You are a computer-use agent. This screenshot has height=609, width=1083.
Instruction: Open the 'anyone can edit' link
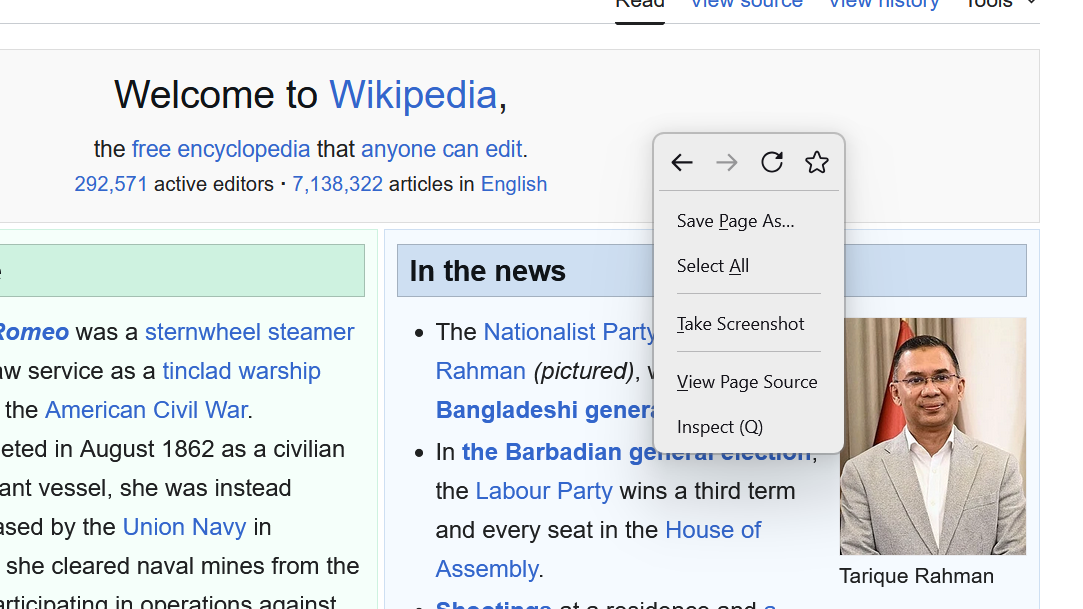pos(441,150)
